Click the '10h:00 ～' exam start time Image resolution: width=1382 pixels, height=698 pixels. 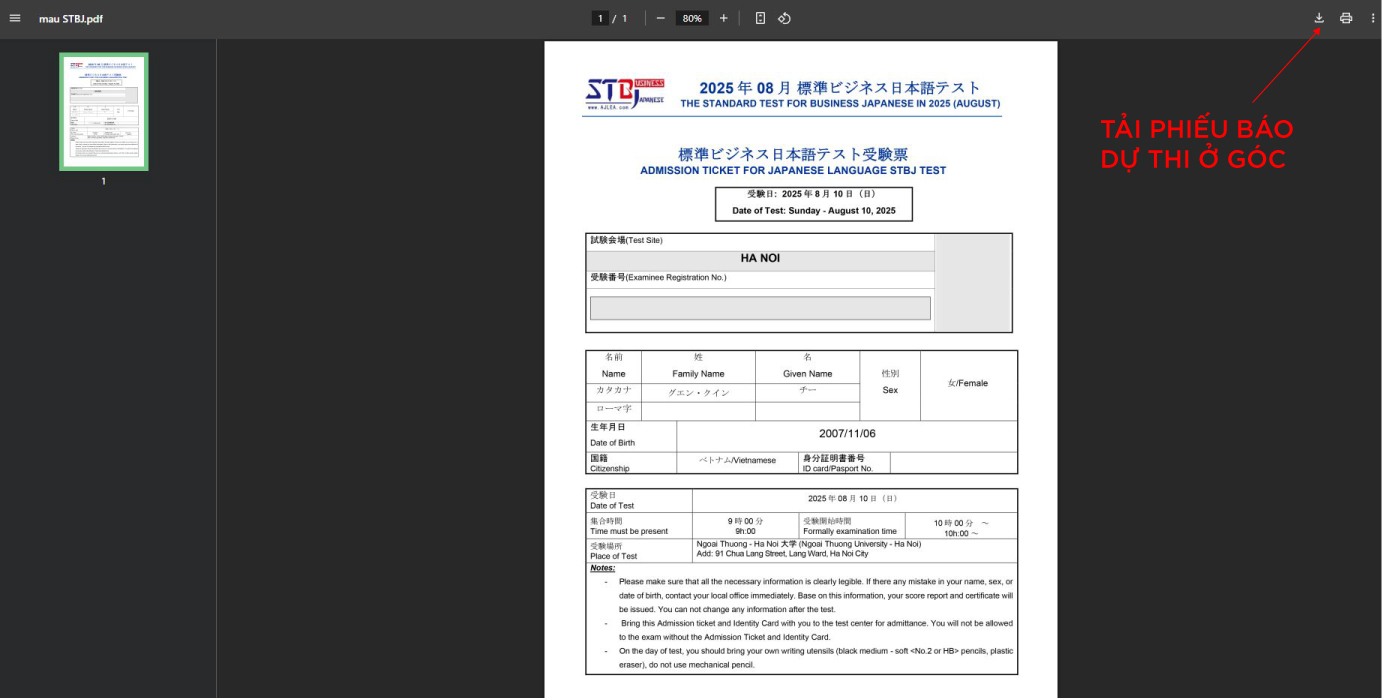[961, 533]
